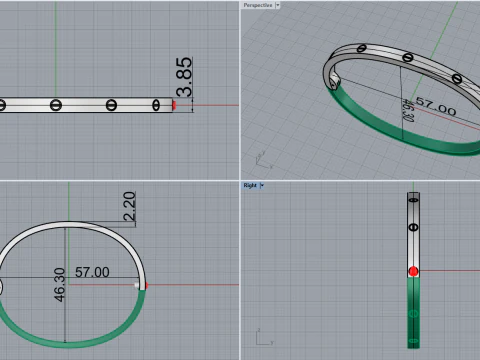Select the green bangle half in Right viewport

413,313
